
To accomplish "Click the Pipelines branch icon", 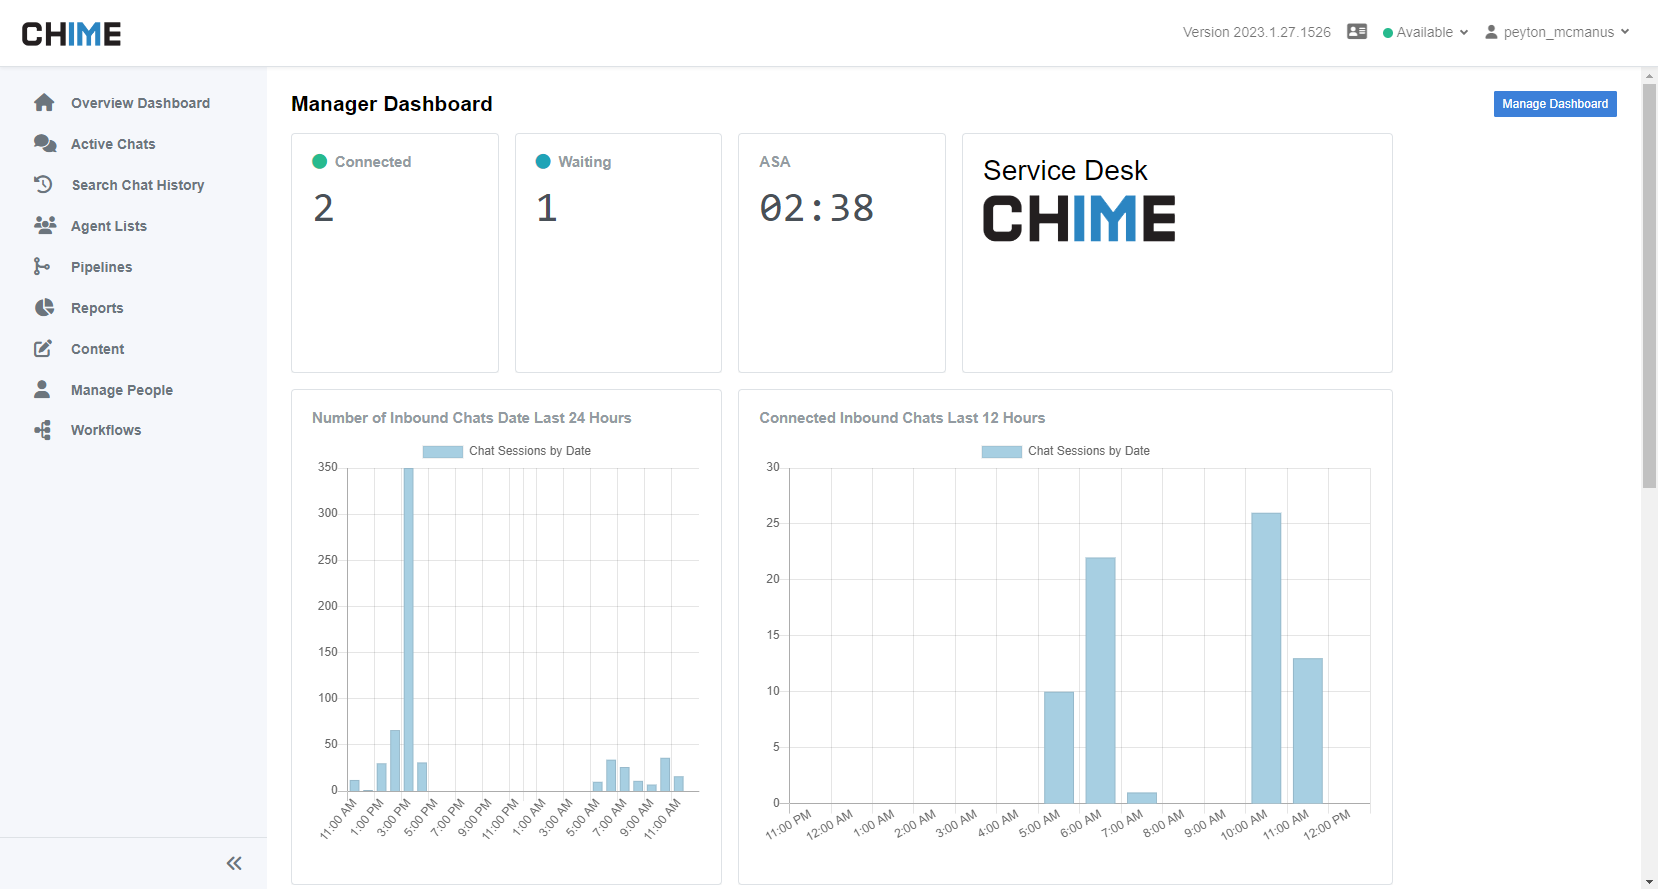I will pos(42,266).
